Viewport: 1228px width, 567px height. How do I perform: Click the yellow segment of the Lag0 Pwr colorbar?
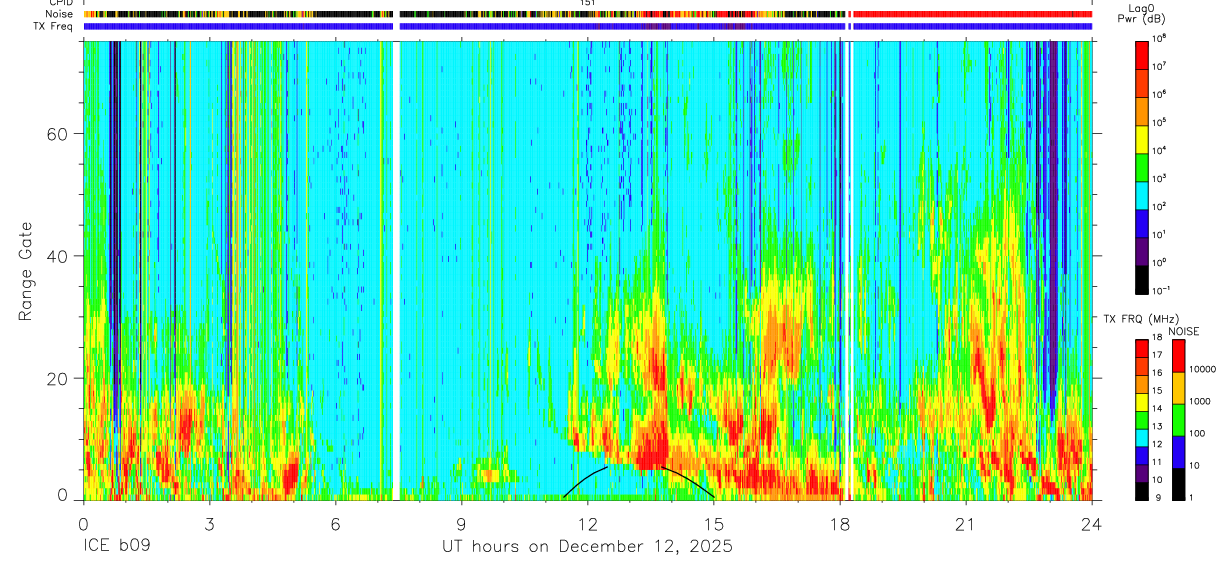[1143, 138]
